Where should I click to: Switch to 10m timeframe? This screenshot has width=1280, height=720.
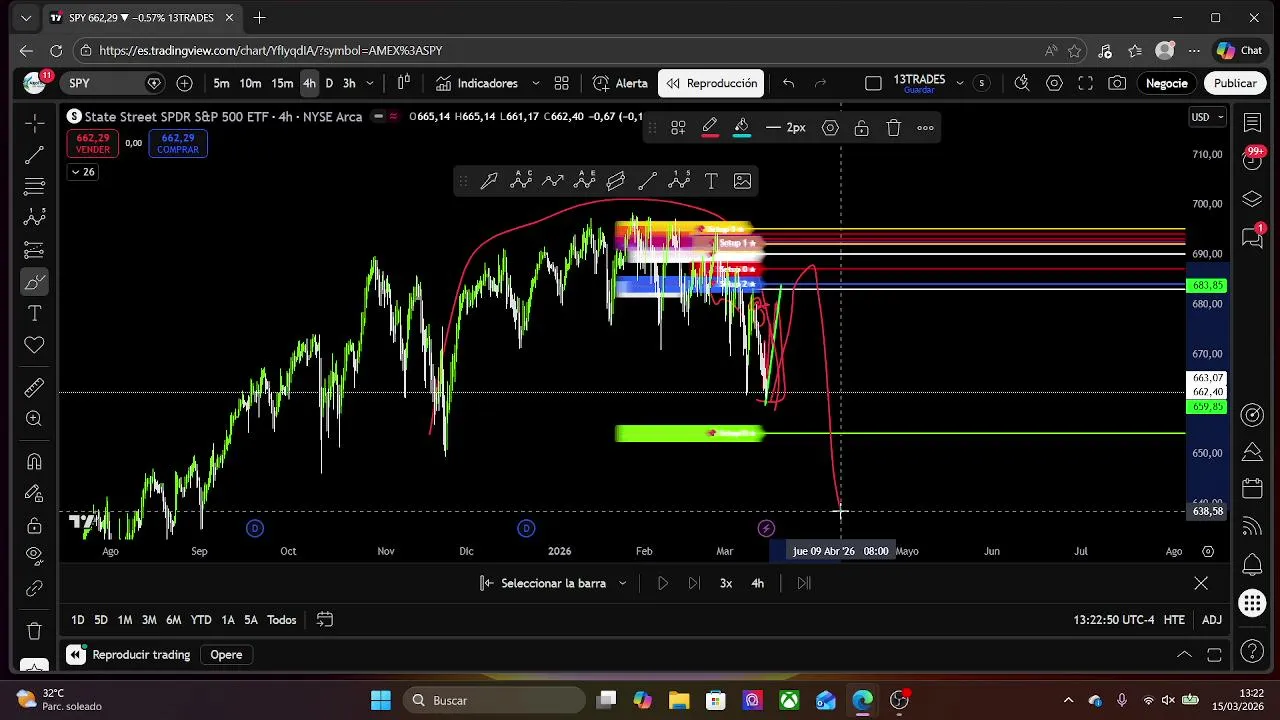click(250, 83)
